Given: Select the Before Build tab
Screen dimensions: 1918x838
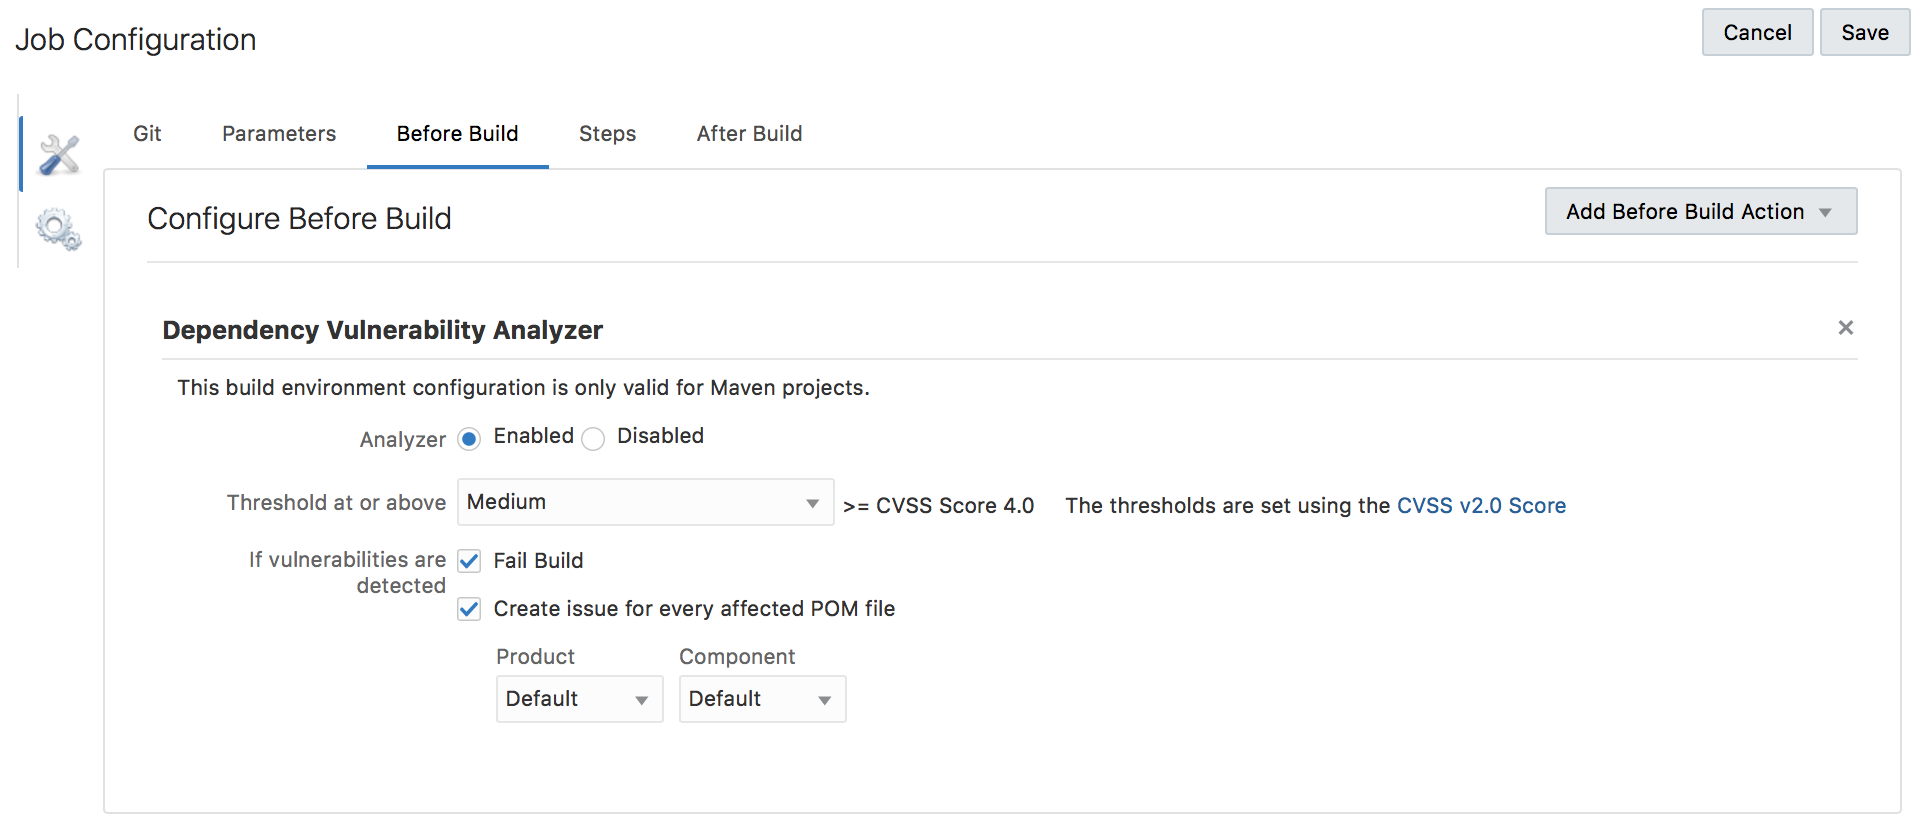Looking at the screenshot, I should tap(457, 134).
